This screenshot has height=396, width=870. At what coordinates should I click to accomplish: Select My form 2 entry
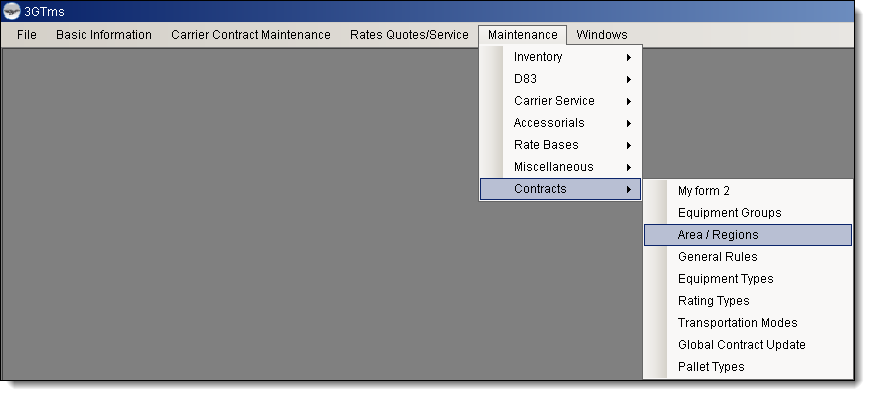(748, 191)
